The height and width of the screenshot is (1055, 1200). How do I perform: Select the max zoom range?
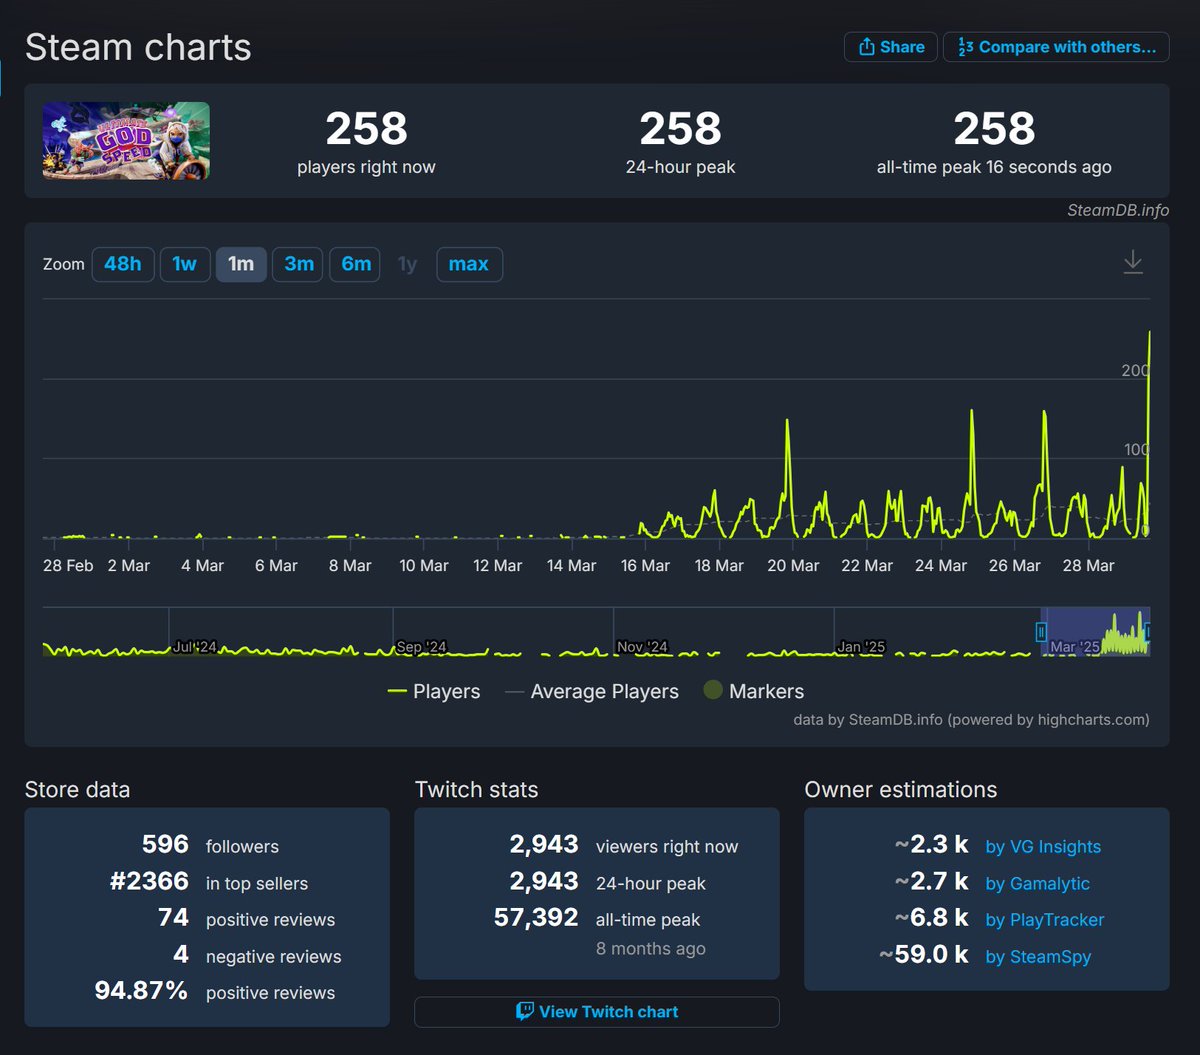pyautogui.click(x=469, y=264)
